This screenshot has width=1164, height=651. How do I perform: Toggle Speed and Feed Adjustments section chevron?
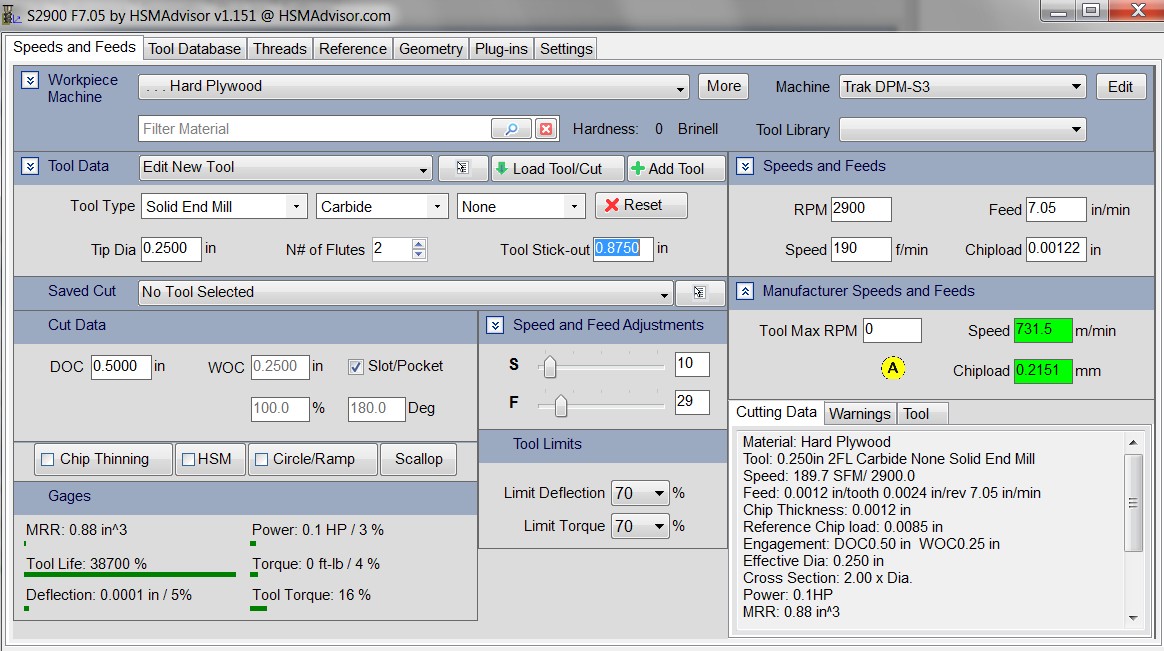click(x=495, y=325)
